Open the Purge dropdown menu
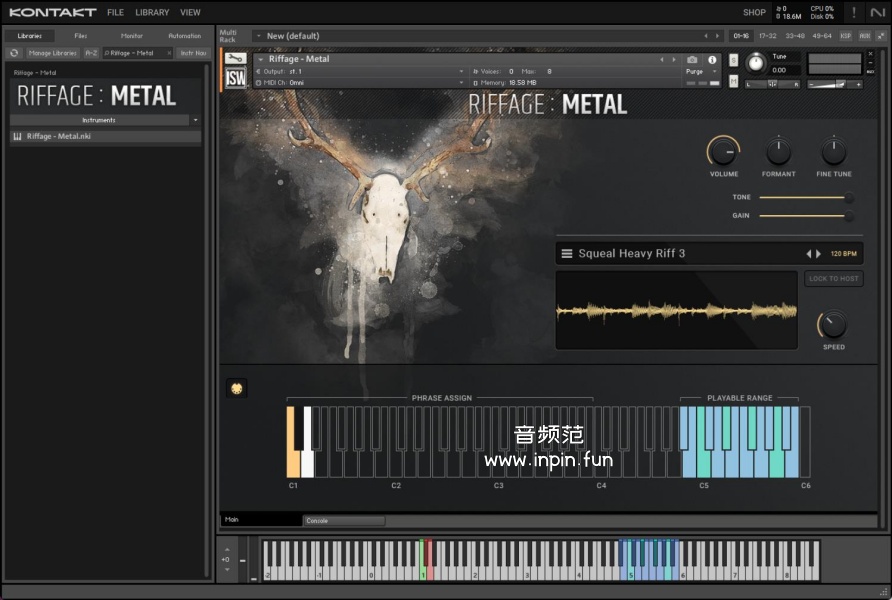 click(x=699, y=72)
